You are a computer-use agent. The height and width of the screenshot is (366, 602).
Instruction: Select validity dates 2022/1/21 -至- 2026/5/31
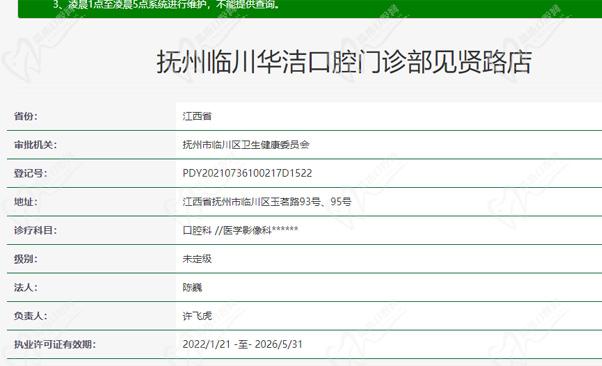[x=243, y=344]
